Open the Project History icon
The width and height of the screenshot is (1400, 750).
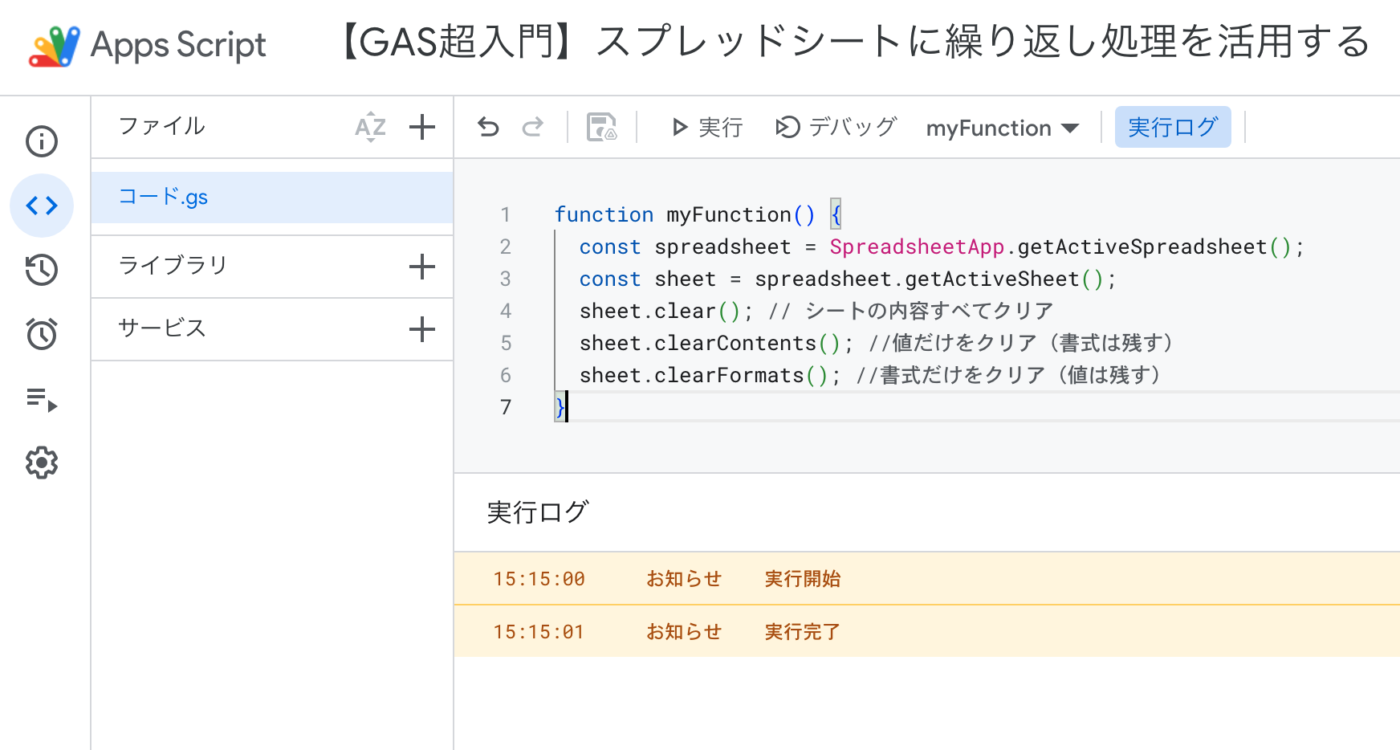[x=41, y=270]
